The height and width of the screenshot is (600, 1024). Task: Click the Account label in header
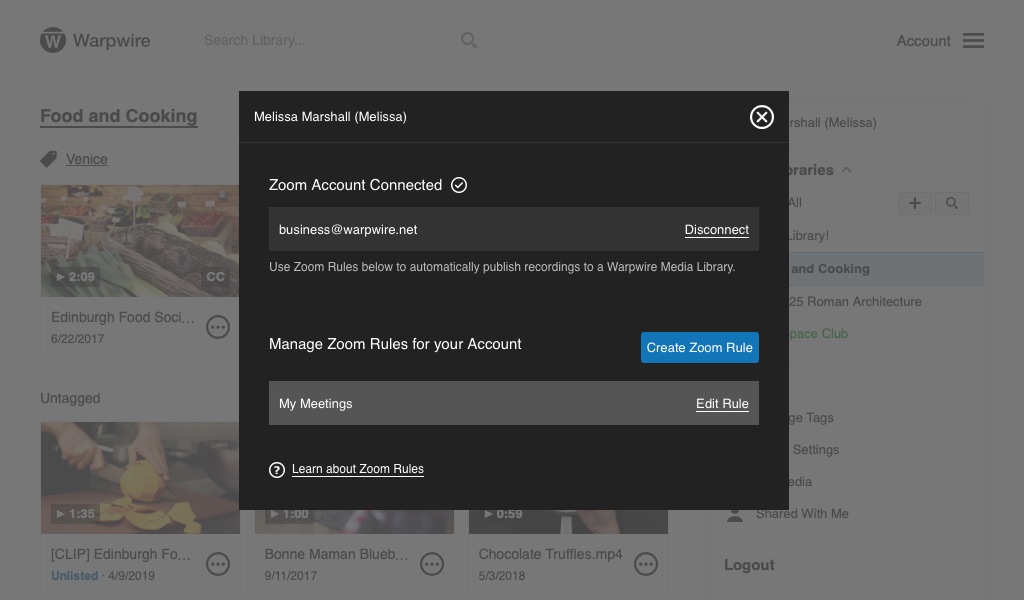pos(923,40)
